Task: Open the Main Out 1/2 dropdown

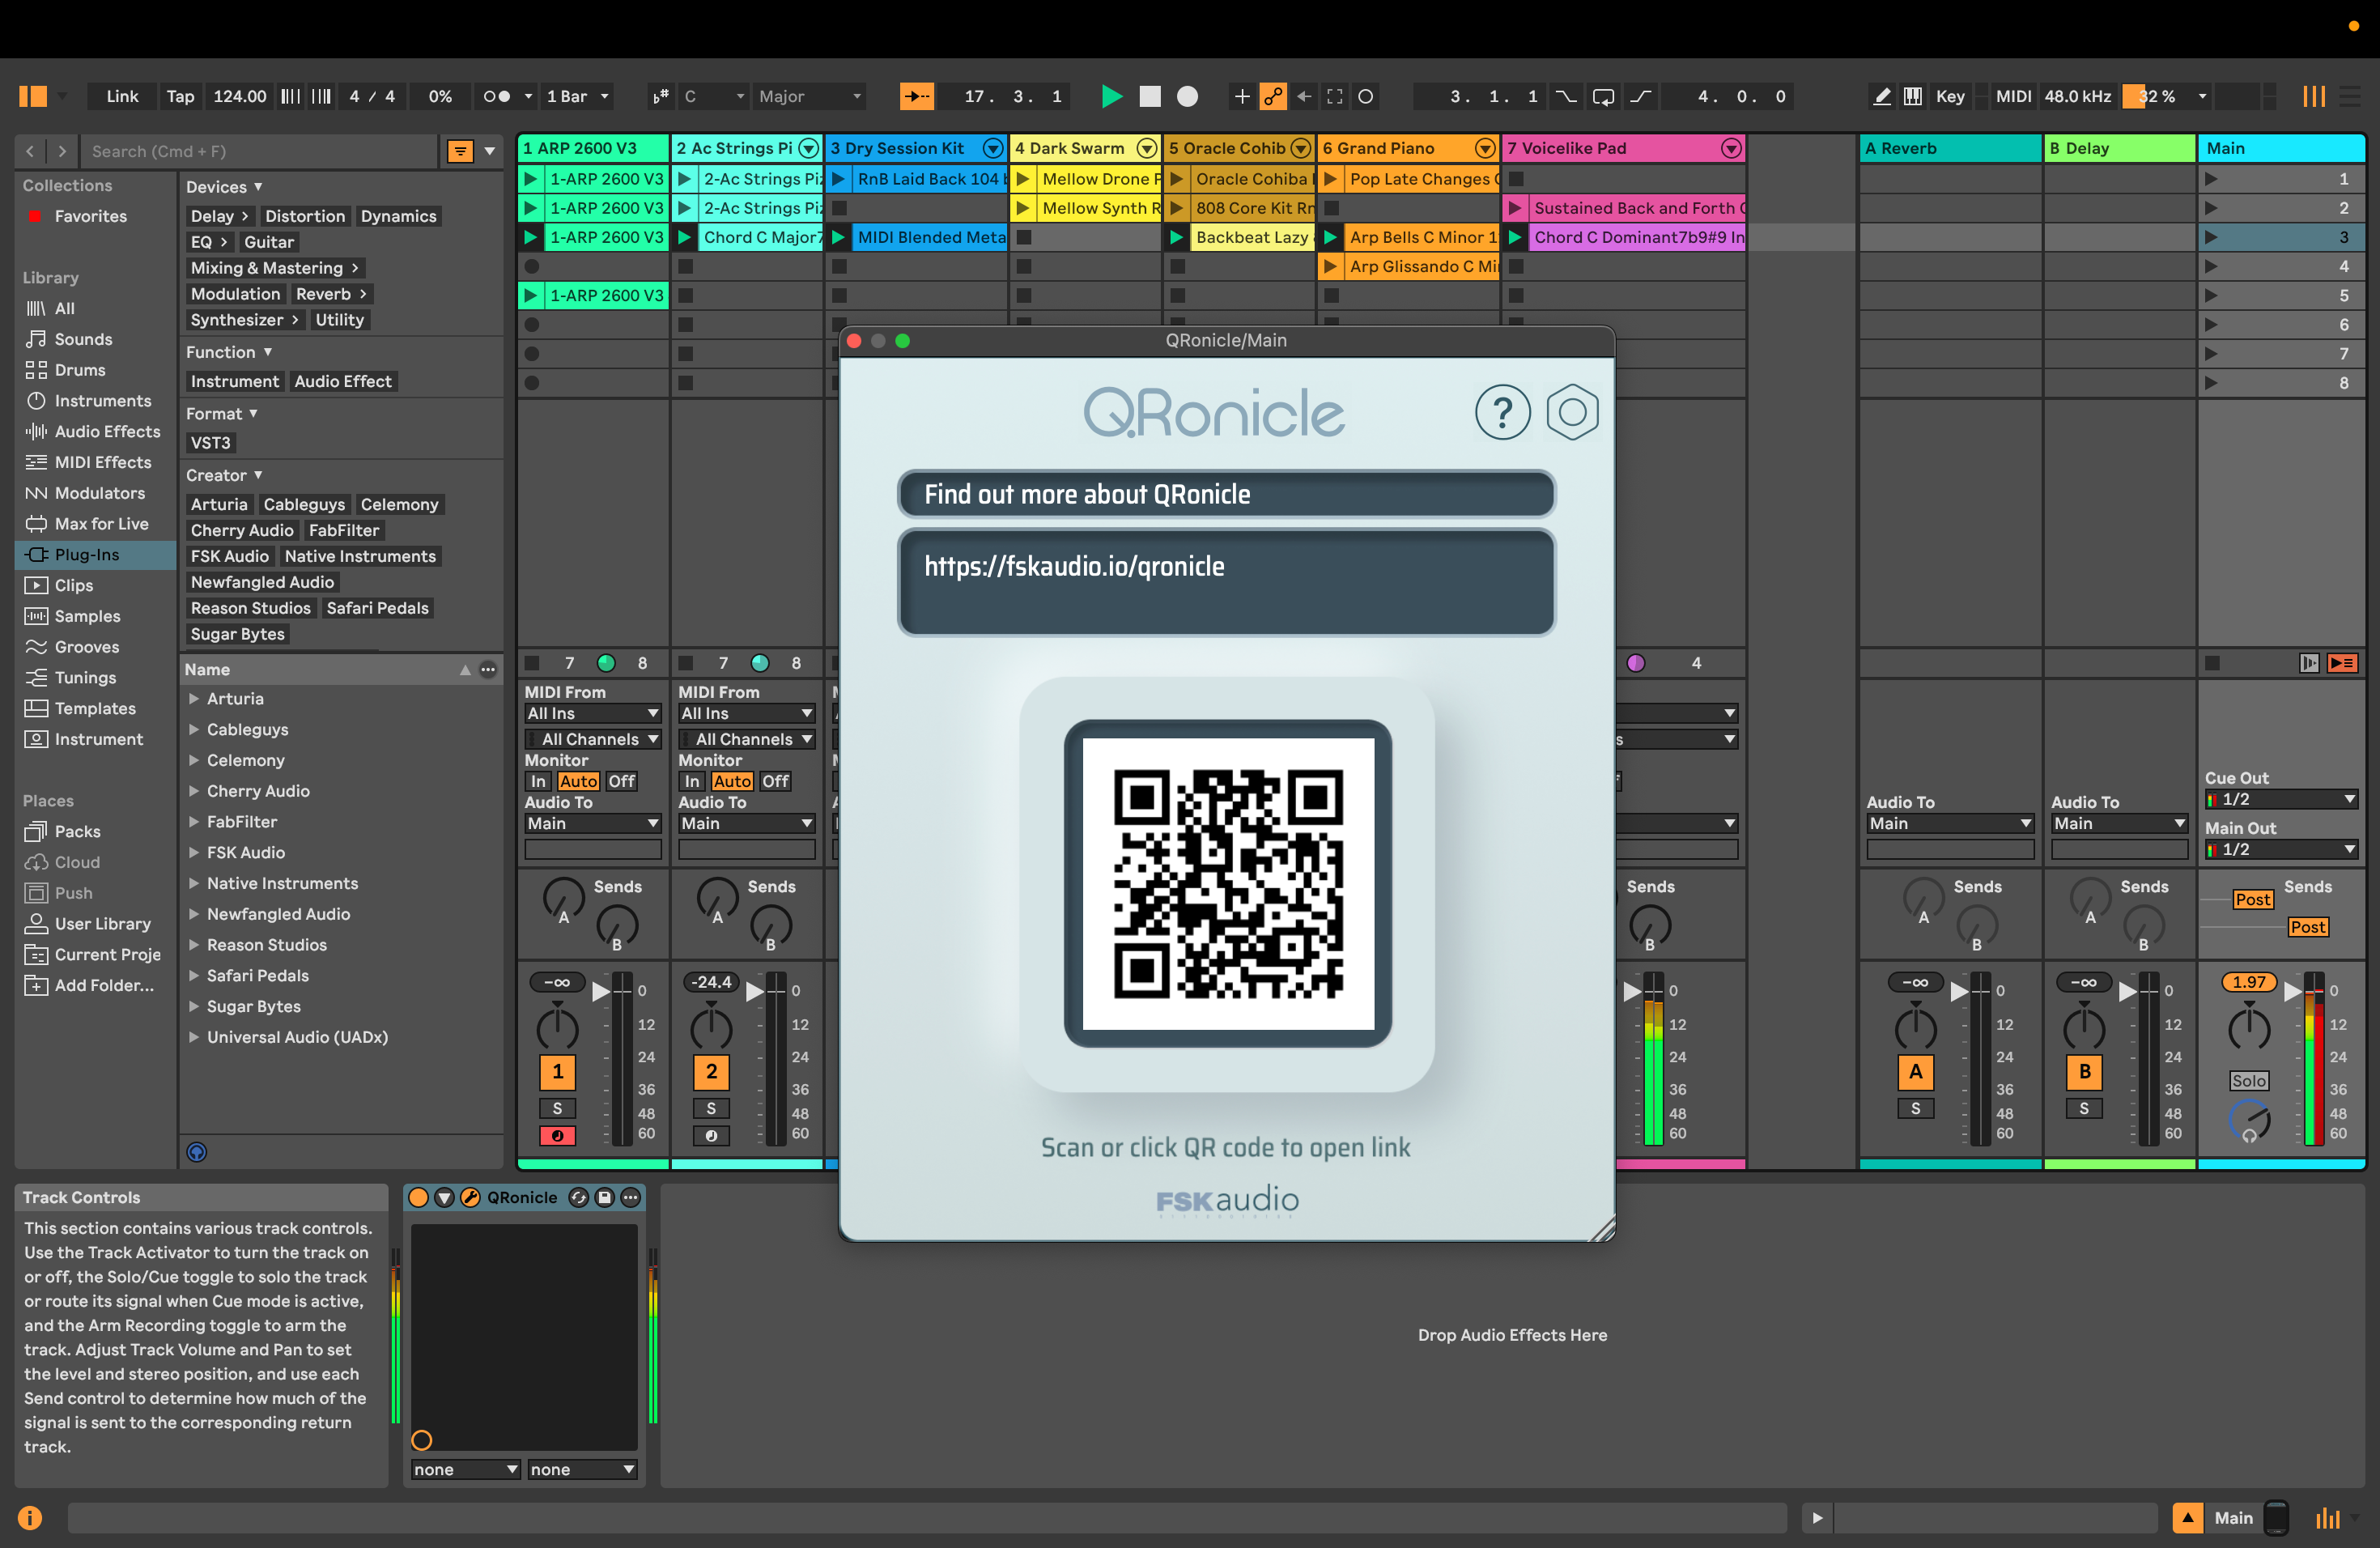Action: (2281, 849)
